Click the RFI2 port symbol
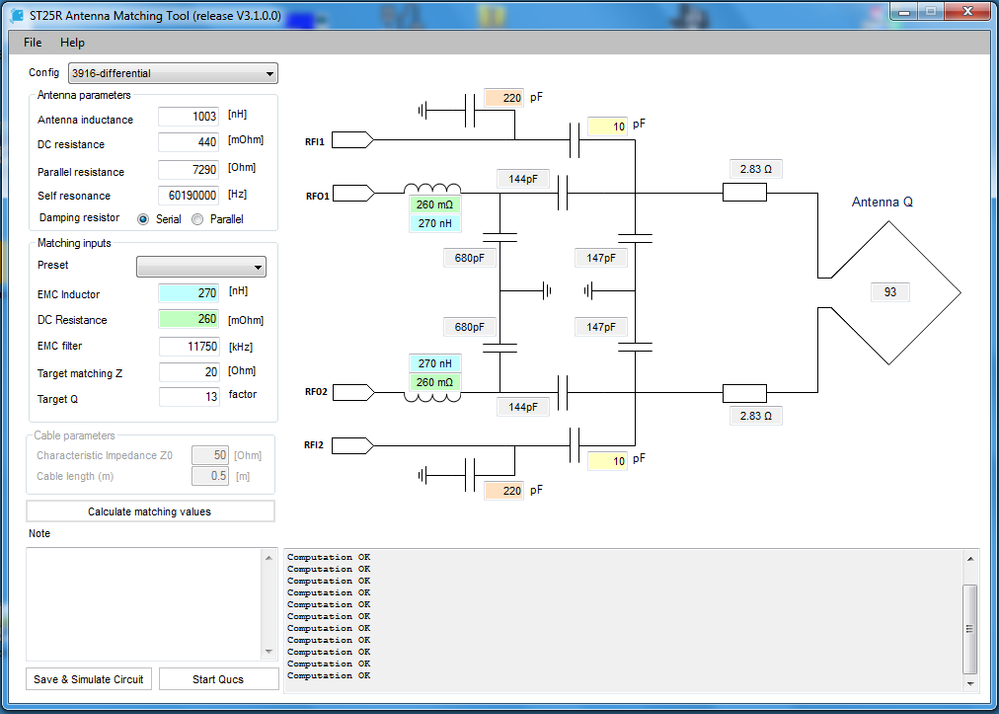The width and height of the screenshot is (999, 714). [352, 446]
